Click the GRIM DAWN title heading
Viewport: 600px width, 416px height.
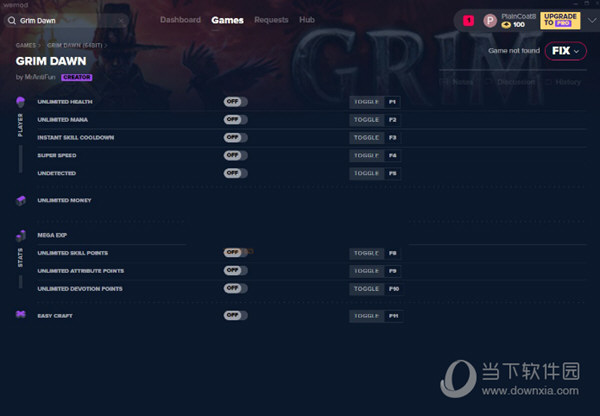click(x=51, y=61)
